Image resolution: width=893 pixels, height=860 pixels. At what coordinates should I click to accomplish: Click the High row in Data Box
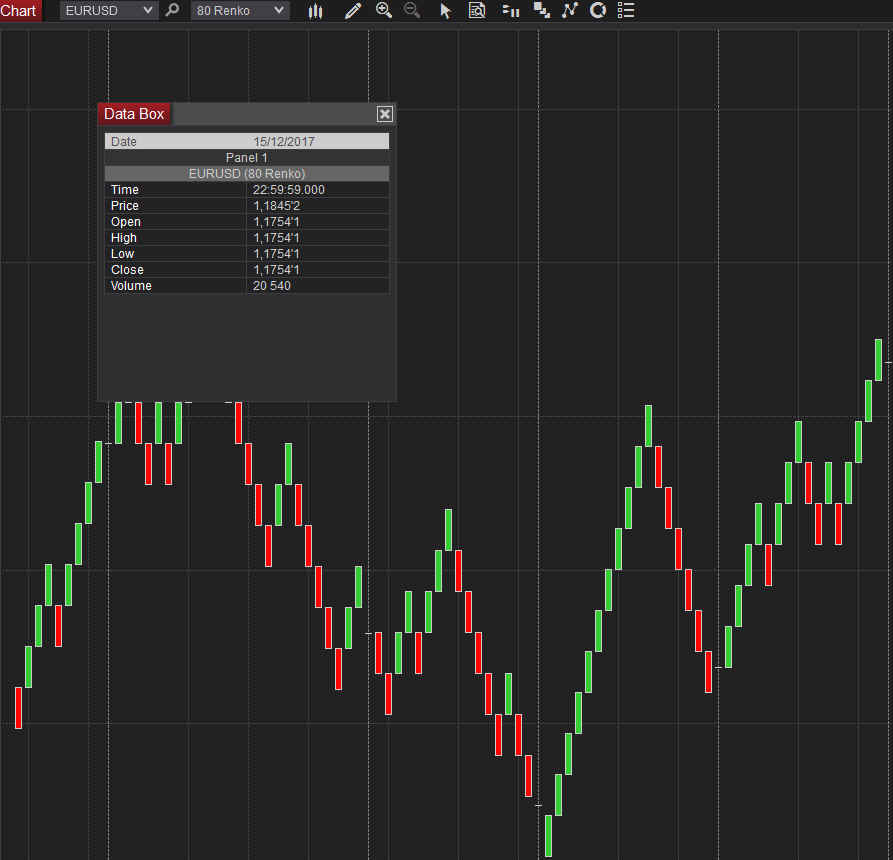point(247,237)
